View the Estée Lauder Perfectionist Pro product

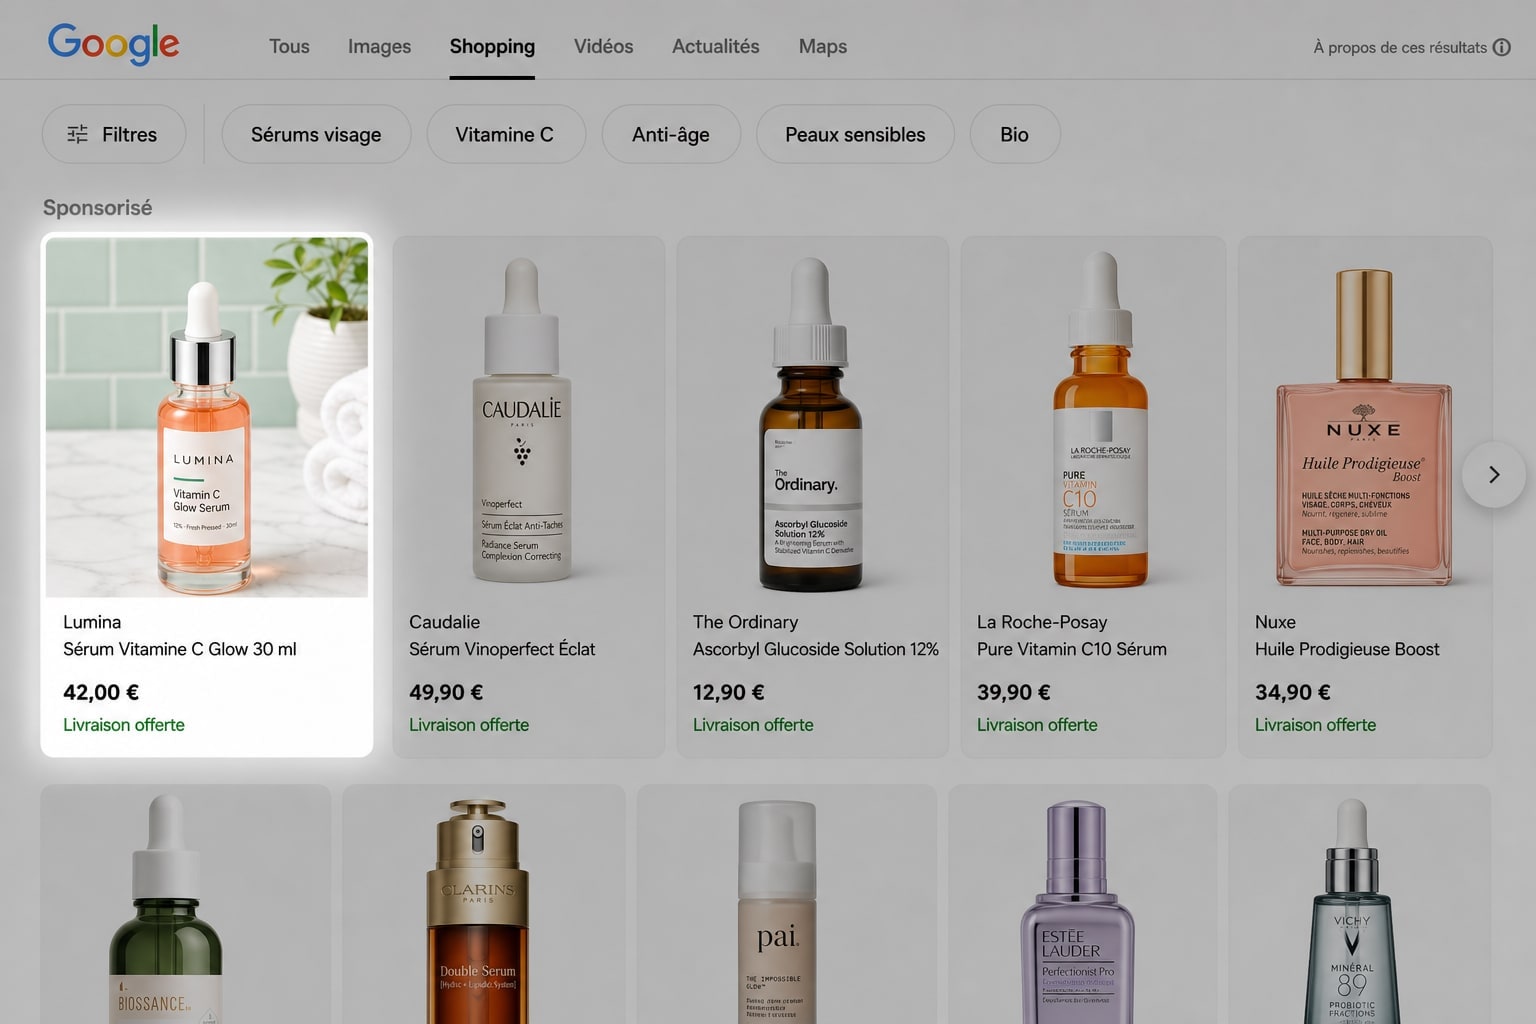(1076, 912)
